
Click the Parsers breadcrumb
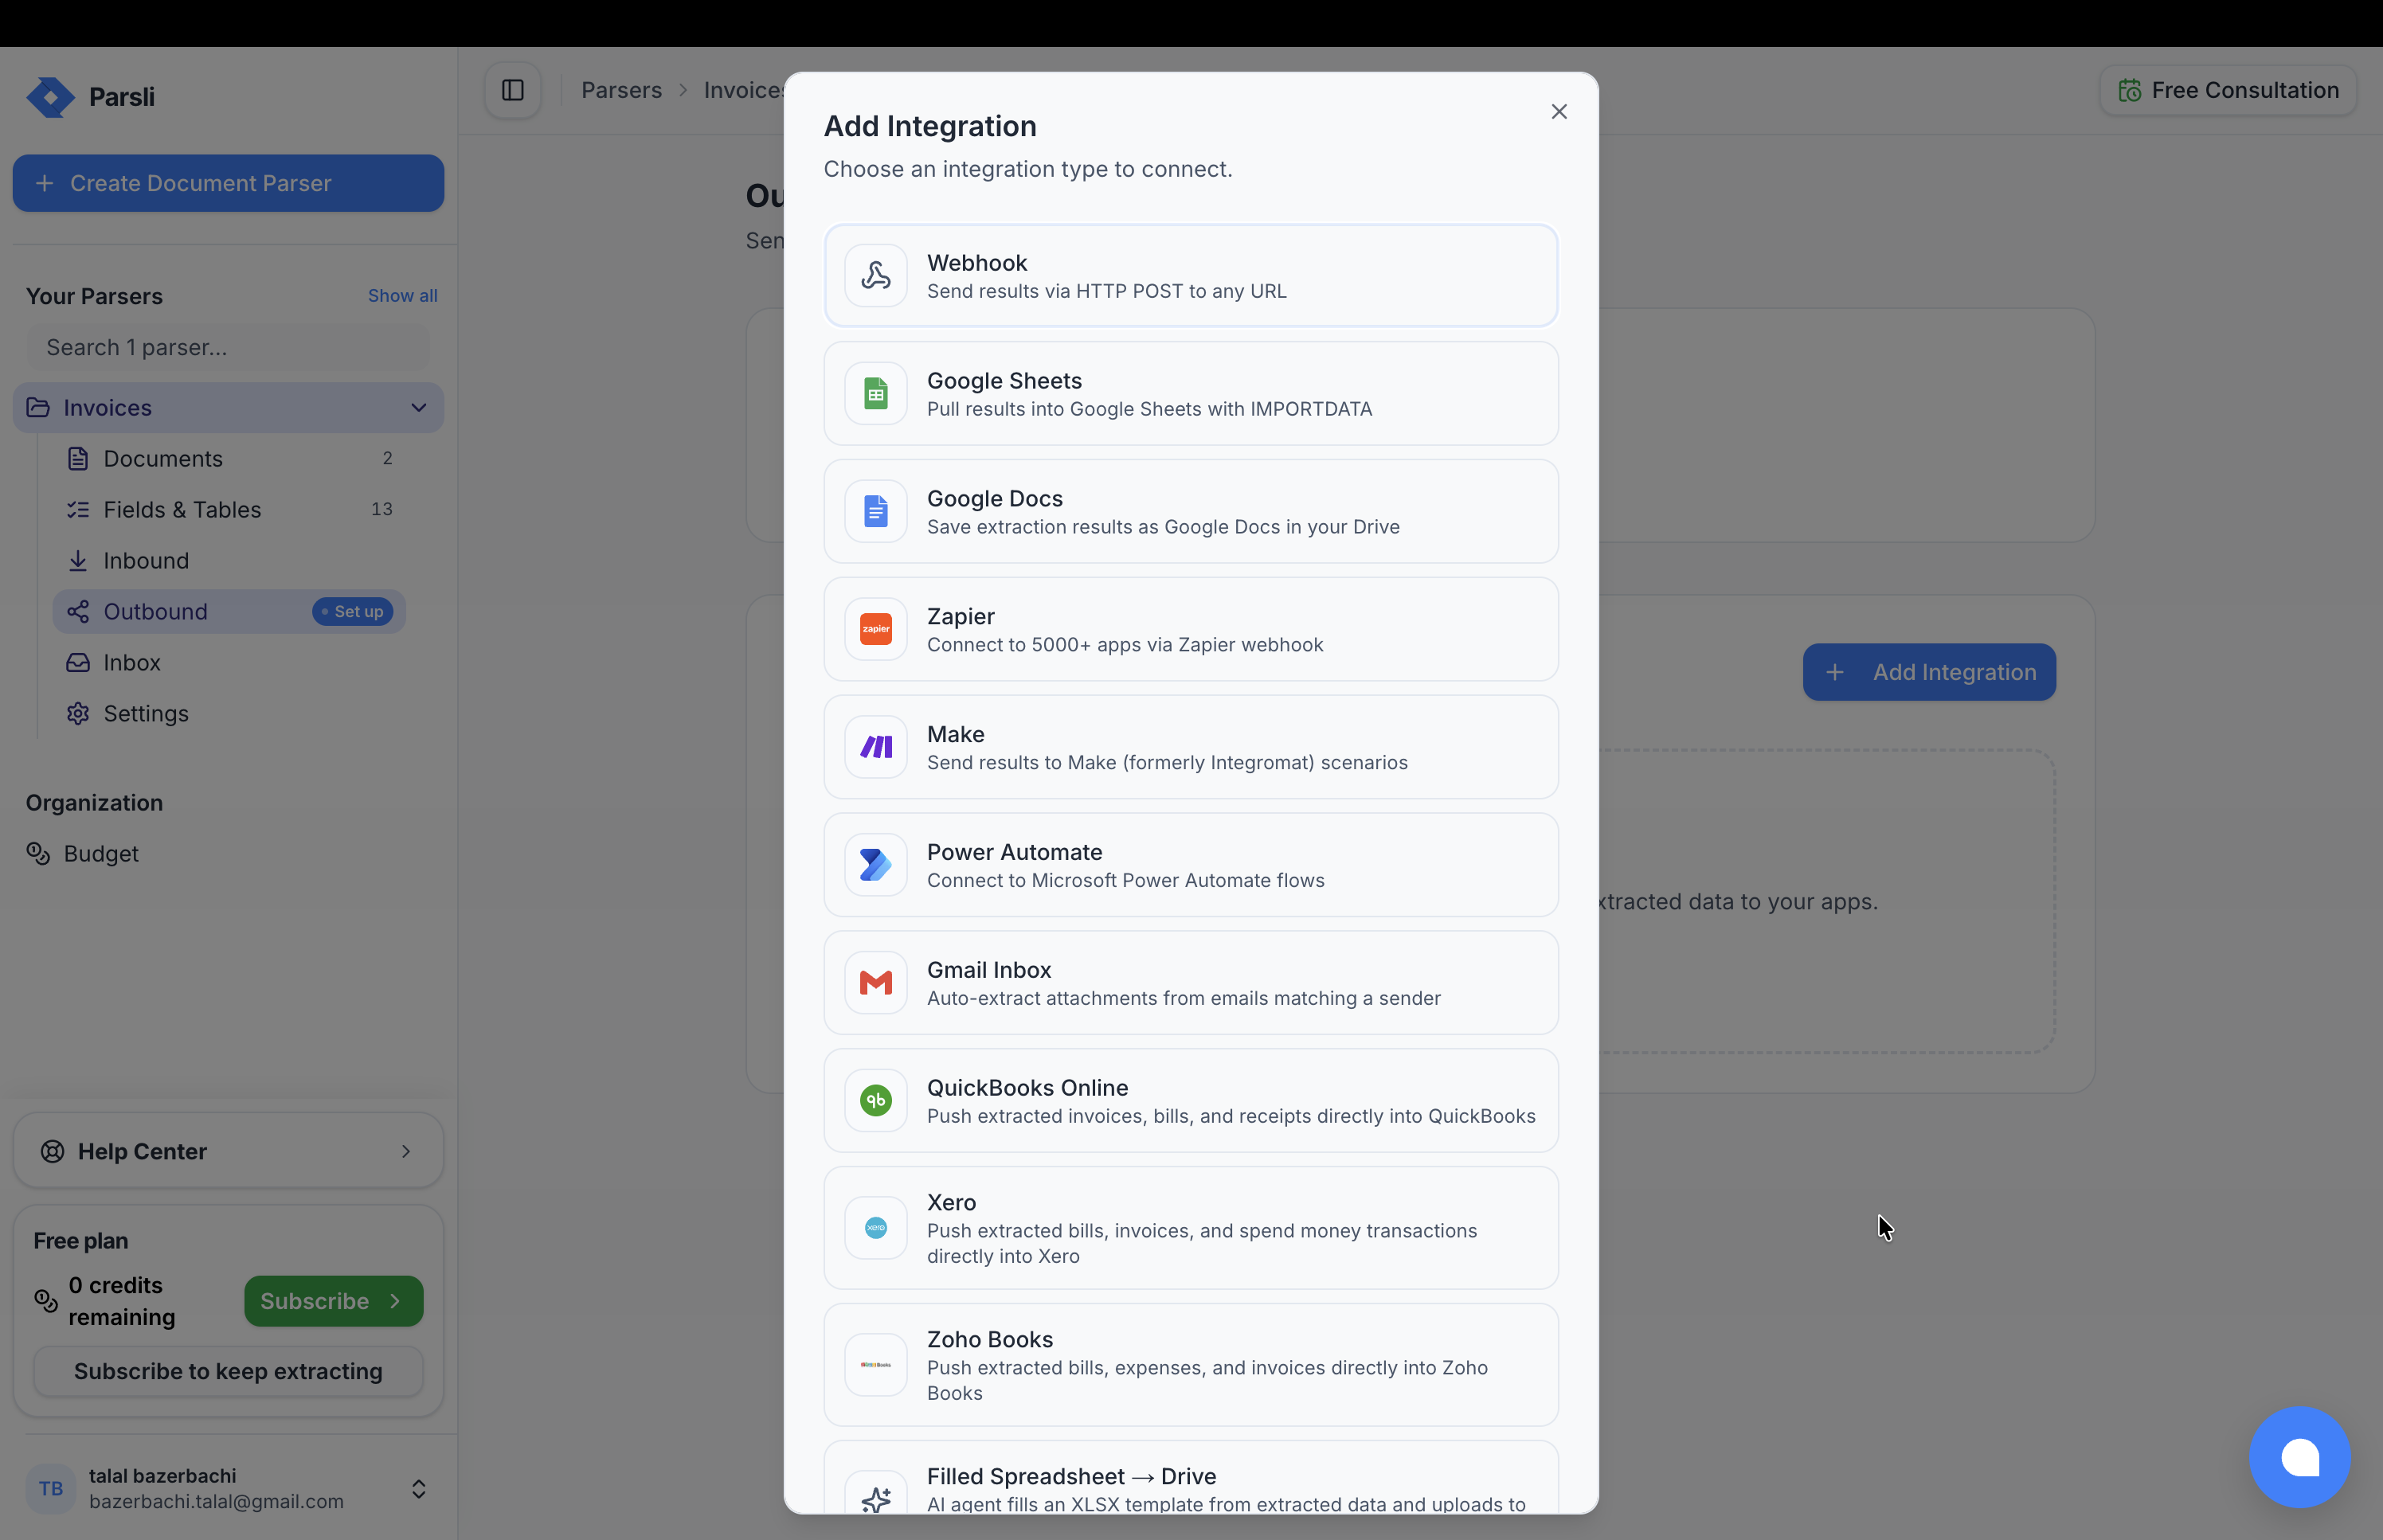click(x=621, y=90)
